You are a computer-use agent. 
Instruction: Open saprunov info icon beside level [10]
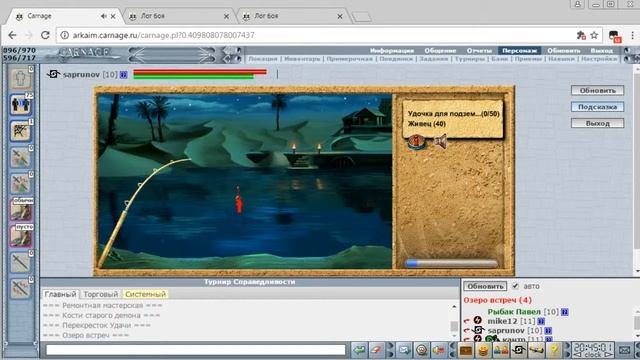pyautogui.click(x=123, y=75)
